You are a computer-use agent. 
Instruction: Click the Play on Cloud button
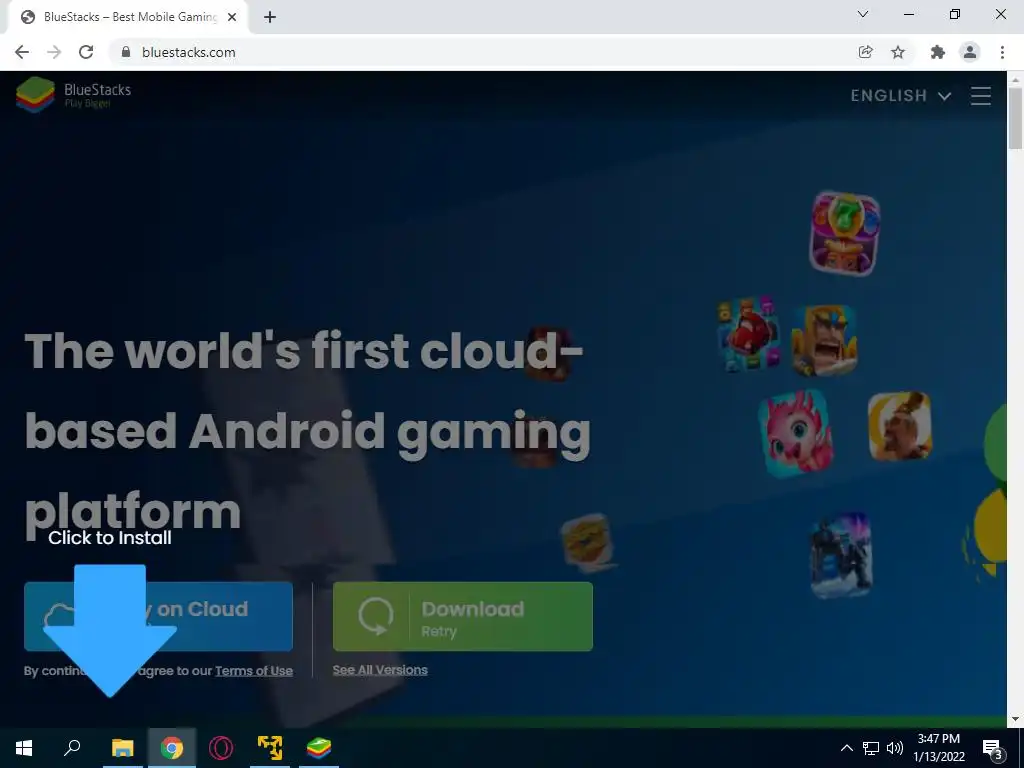tap(158, 616)
